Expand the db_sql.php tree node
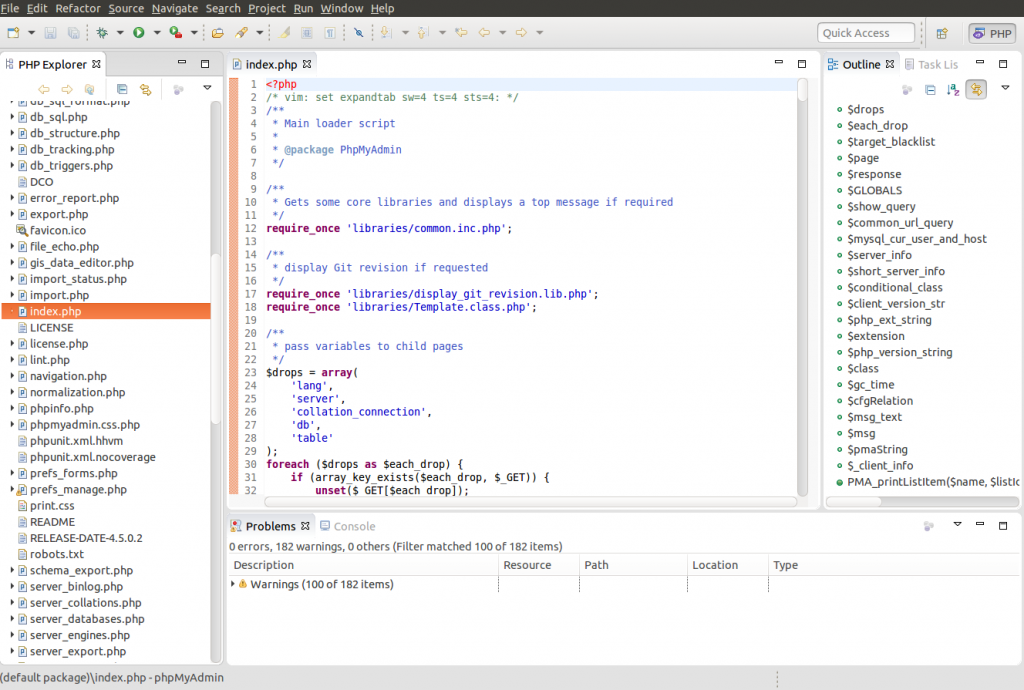 [12, 117]
